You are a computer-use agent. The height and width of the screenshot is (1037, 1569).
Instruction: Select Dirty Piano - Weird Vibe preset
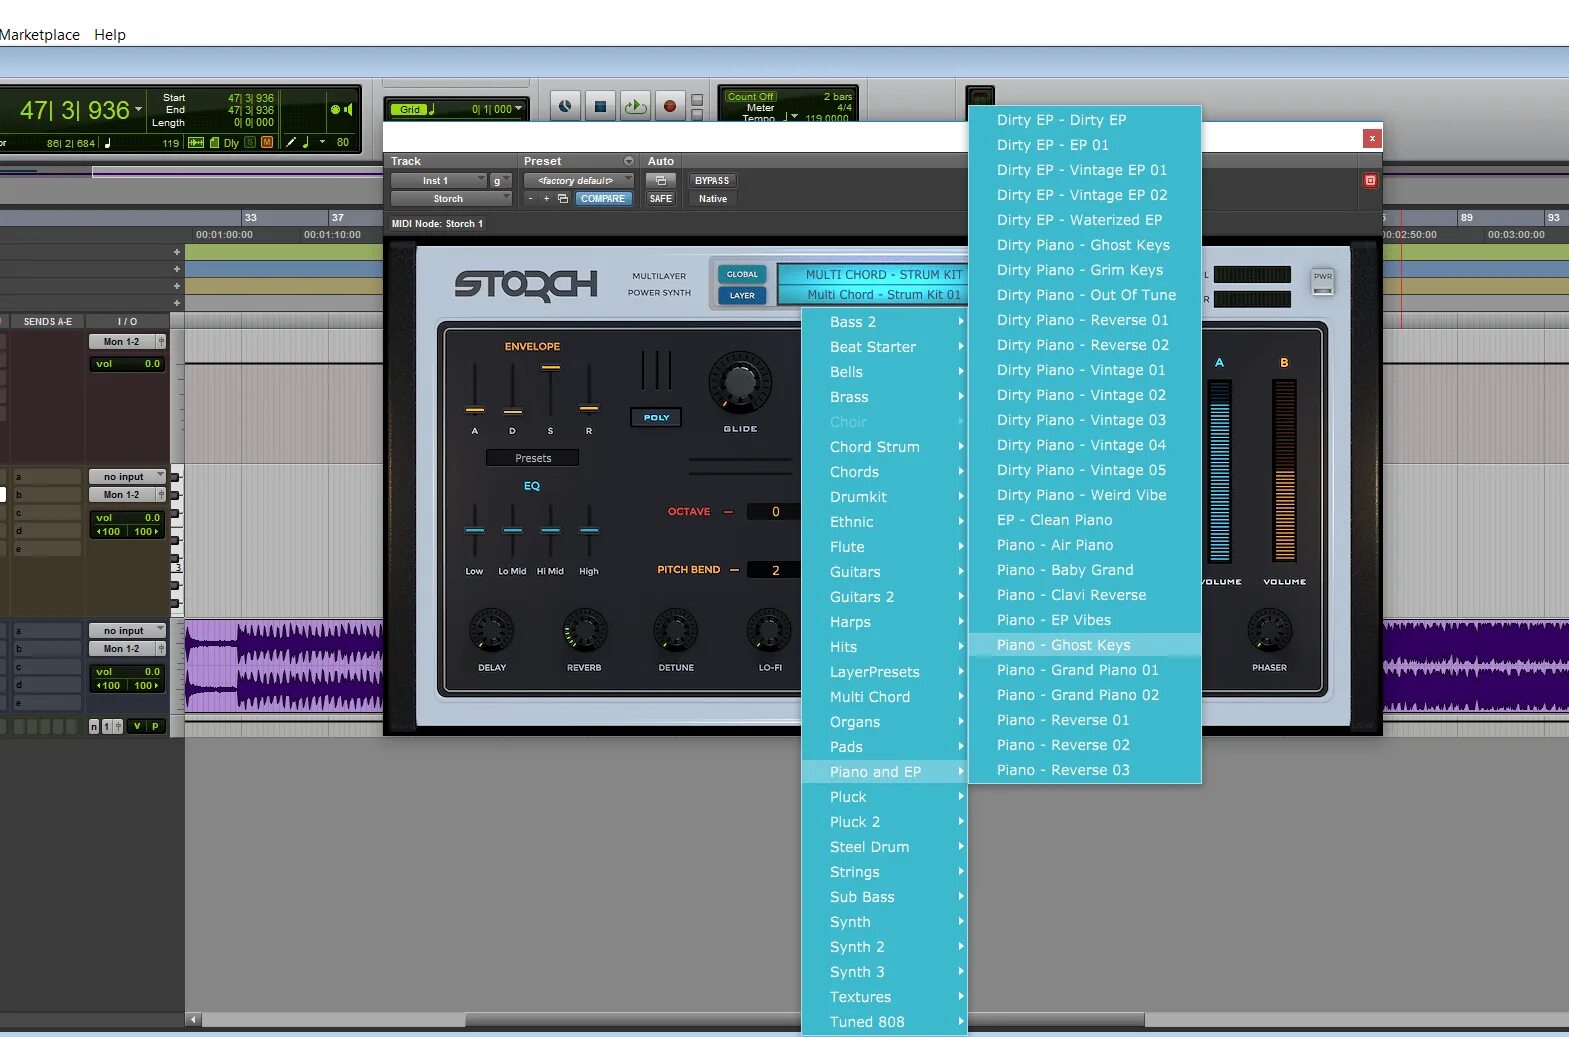(x=1084, y=495)
